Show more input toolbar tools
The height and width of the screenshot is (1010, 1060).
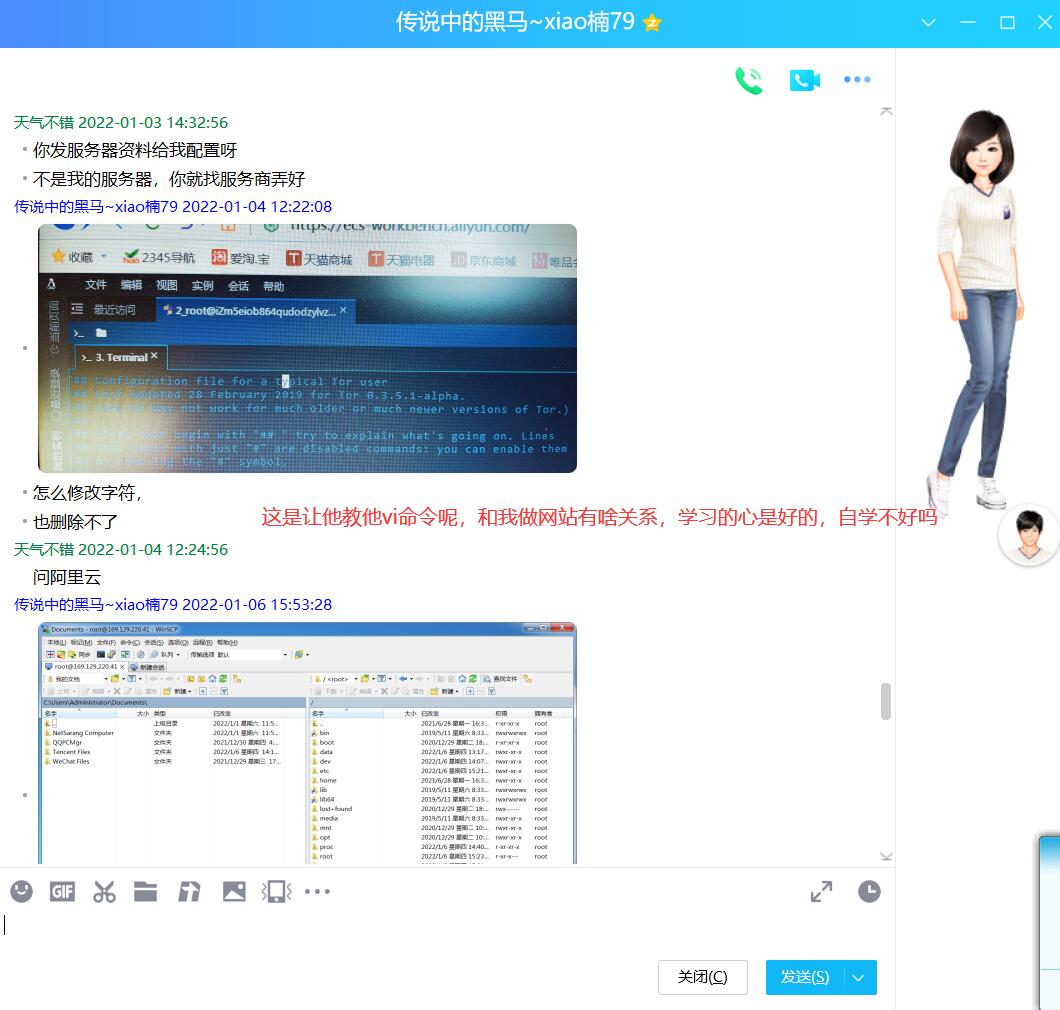point(317,892)
